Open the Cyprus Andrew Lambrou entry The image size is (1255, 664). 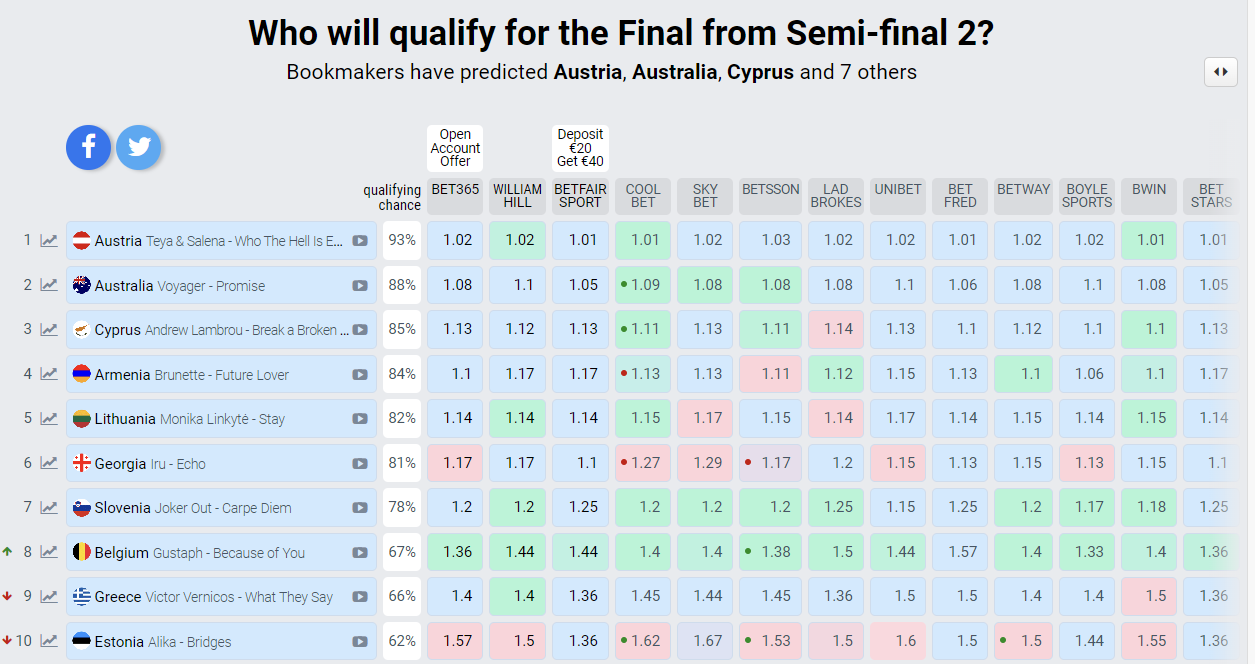coord(221,330)
